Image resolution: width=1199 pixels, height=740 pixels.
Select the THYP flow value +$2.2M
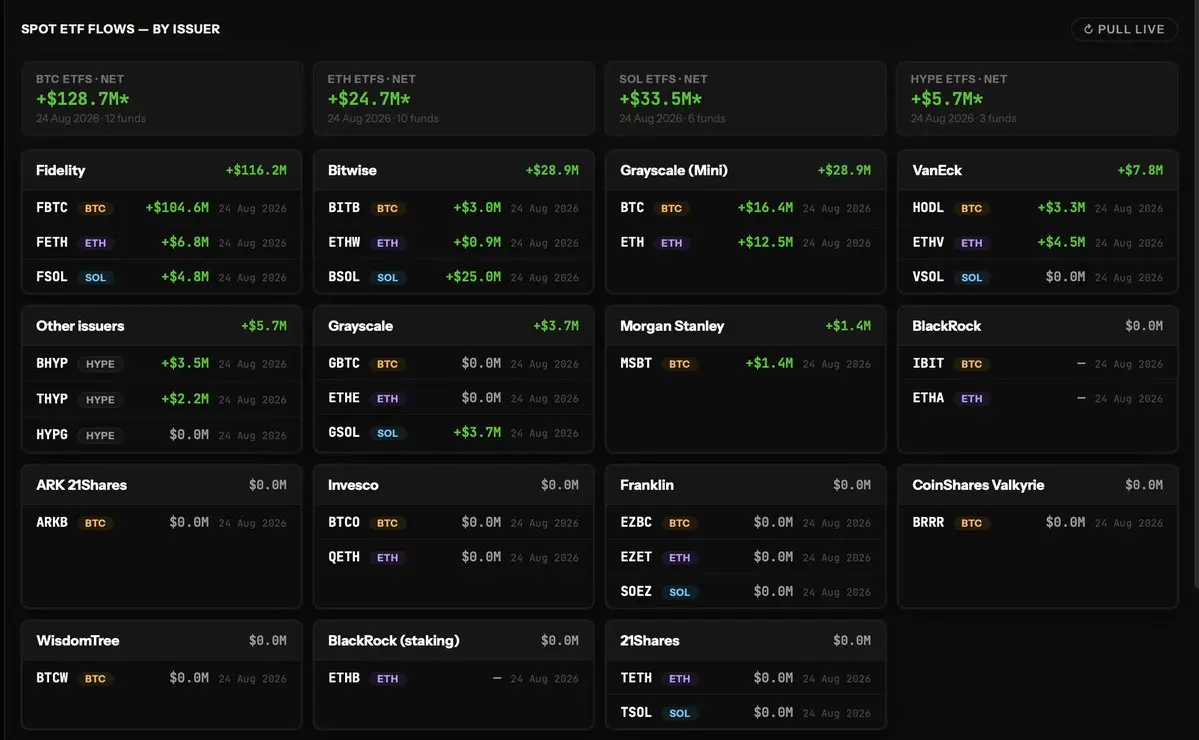[184, 399]
